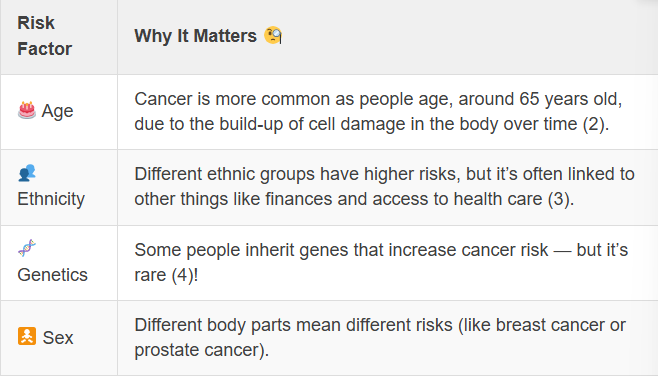Click the birthday cake emoji beside Age
658x376 pixels.
coord(27,110)
